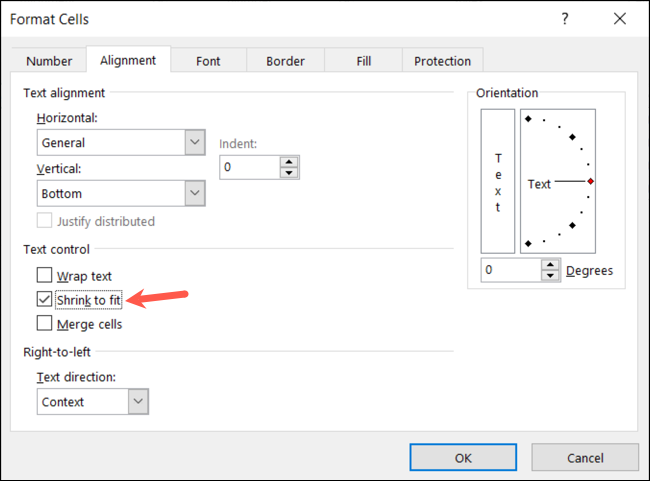Click the Cancel button
The image size is (650, 481).
point(584,457)
